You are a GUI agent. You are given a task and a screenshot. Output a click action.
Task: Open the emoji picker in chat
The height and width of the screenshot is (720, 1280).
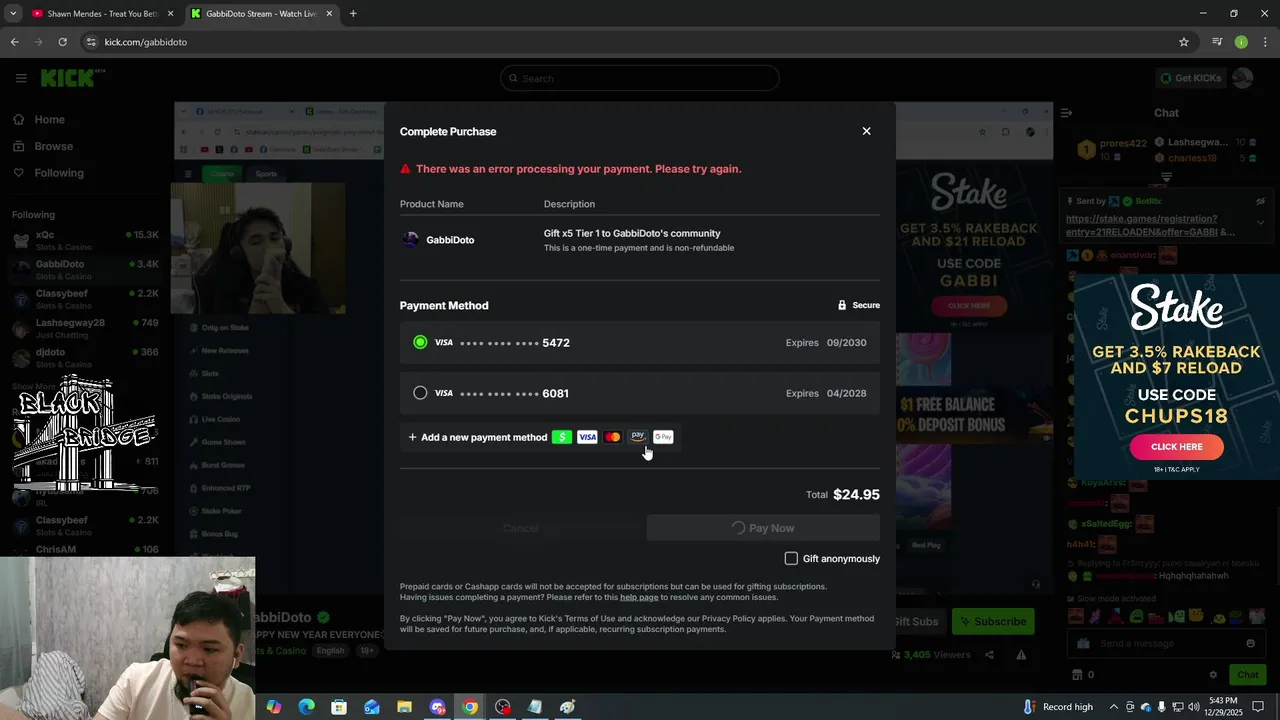(x=1250, y=643)
